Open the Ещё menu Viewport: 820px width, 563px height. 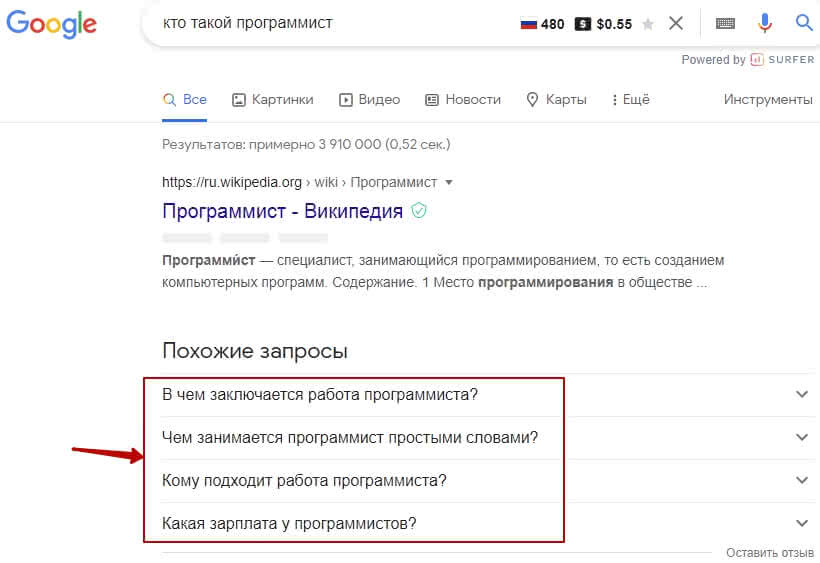click(x=631, y=99)
